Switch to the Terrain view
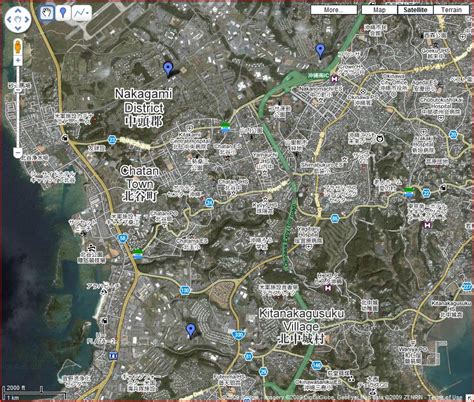The width and height of the screenshot is (474, 402). coord(451,10)
